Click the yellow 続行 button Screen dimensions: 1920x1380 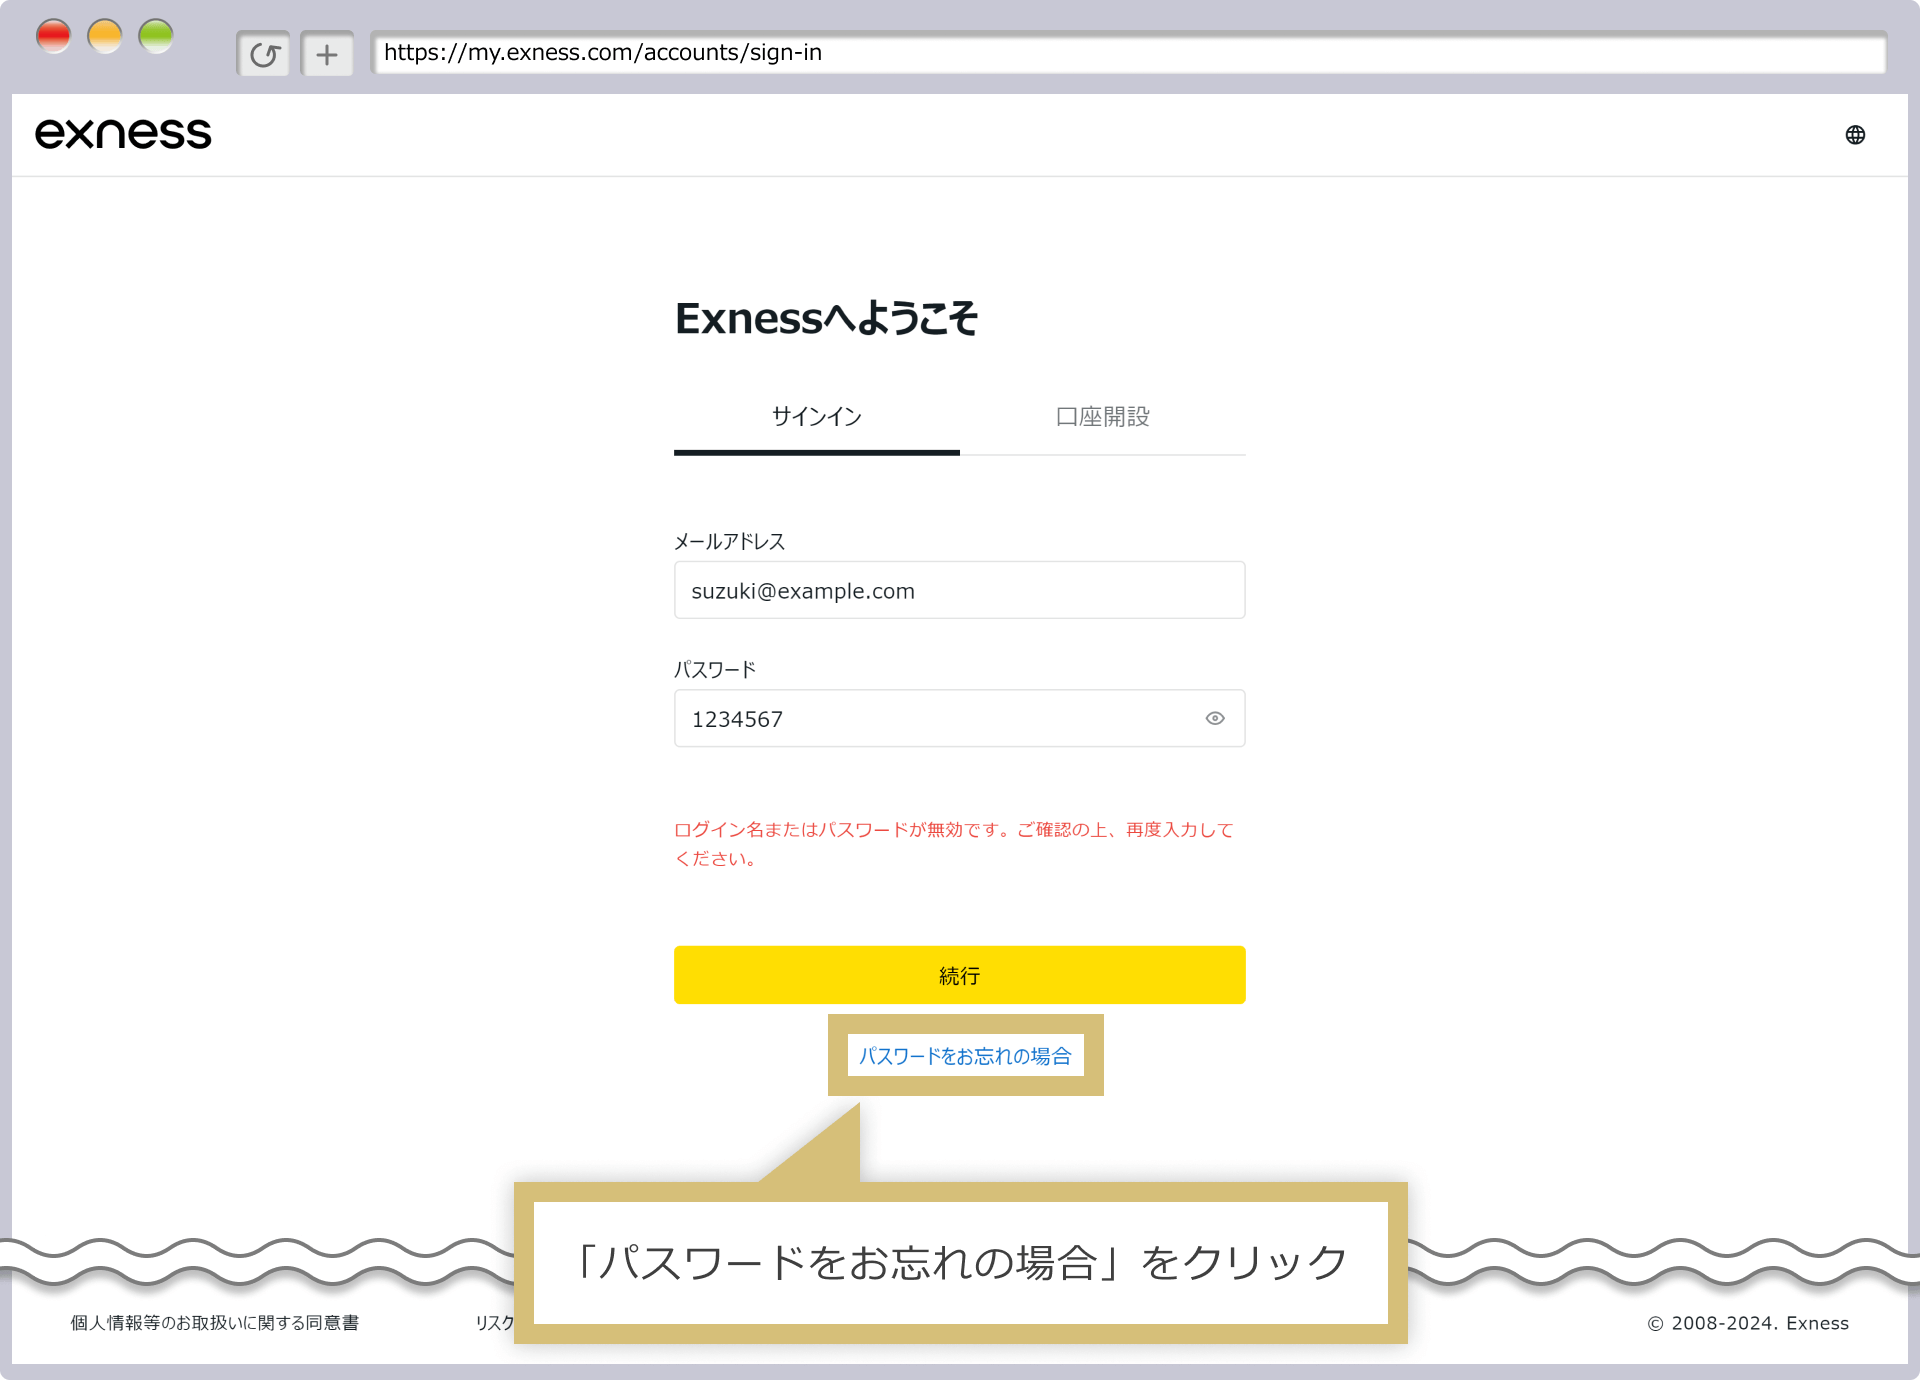point(960,975)
